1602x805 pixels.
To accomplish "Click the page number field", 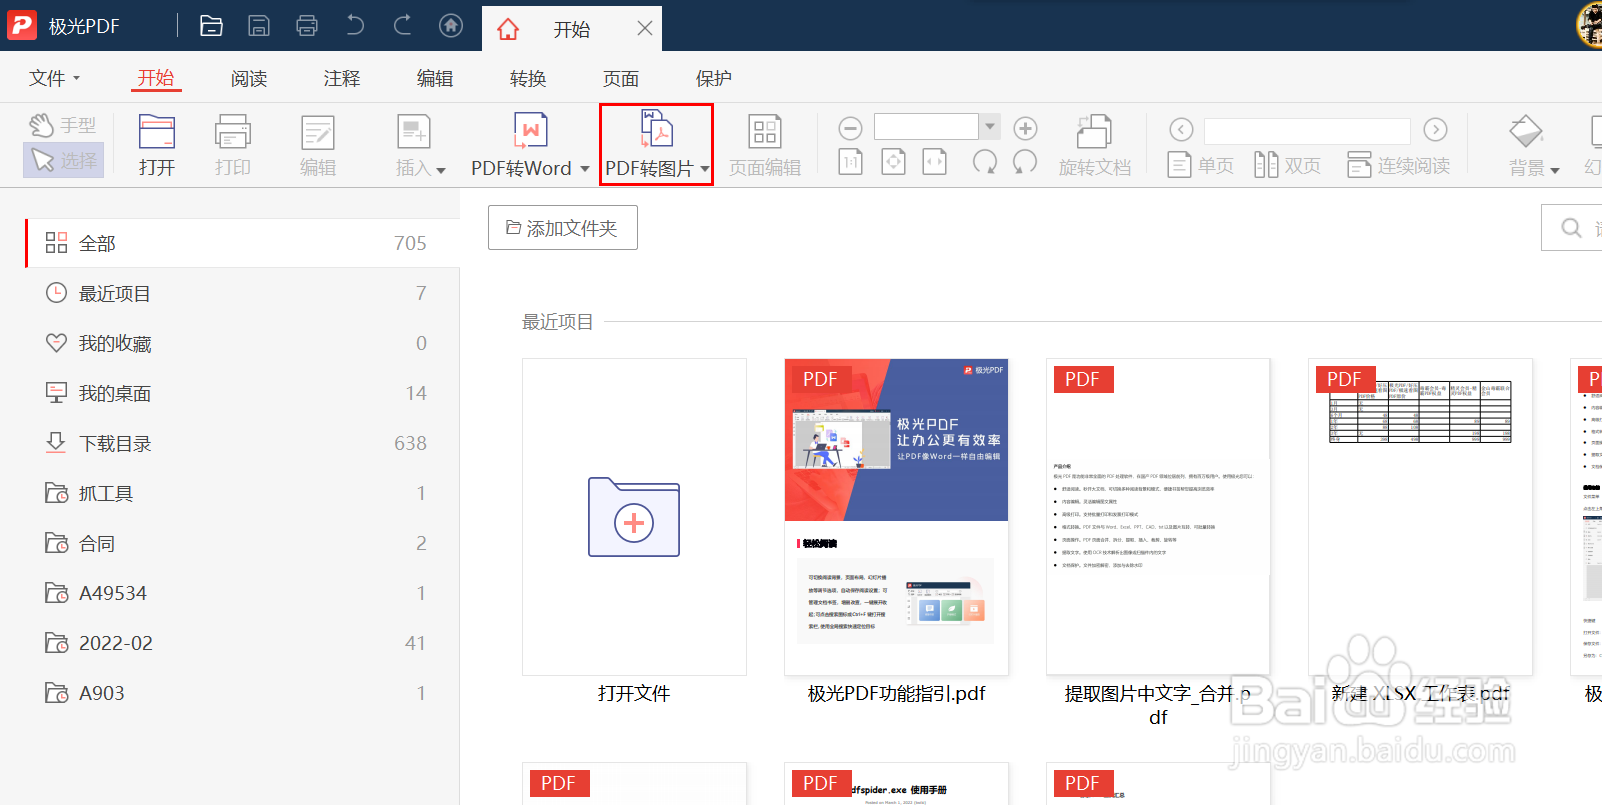I will (x=1307, y=131).
